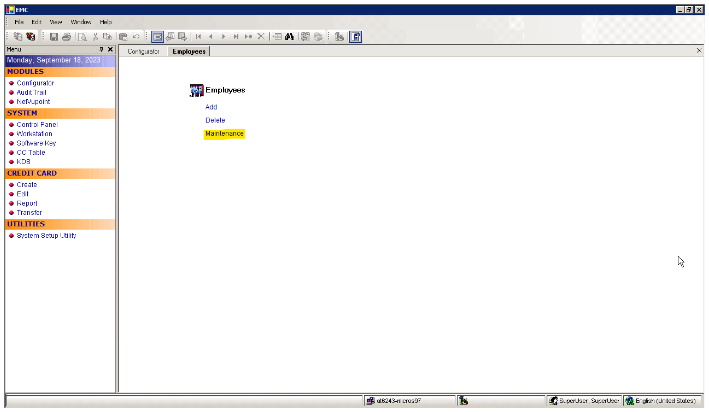Click the SYSTEM section header

pos(60,113)
